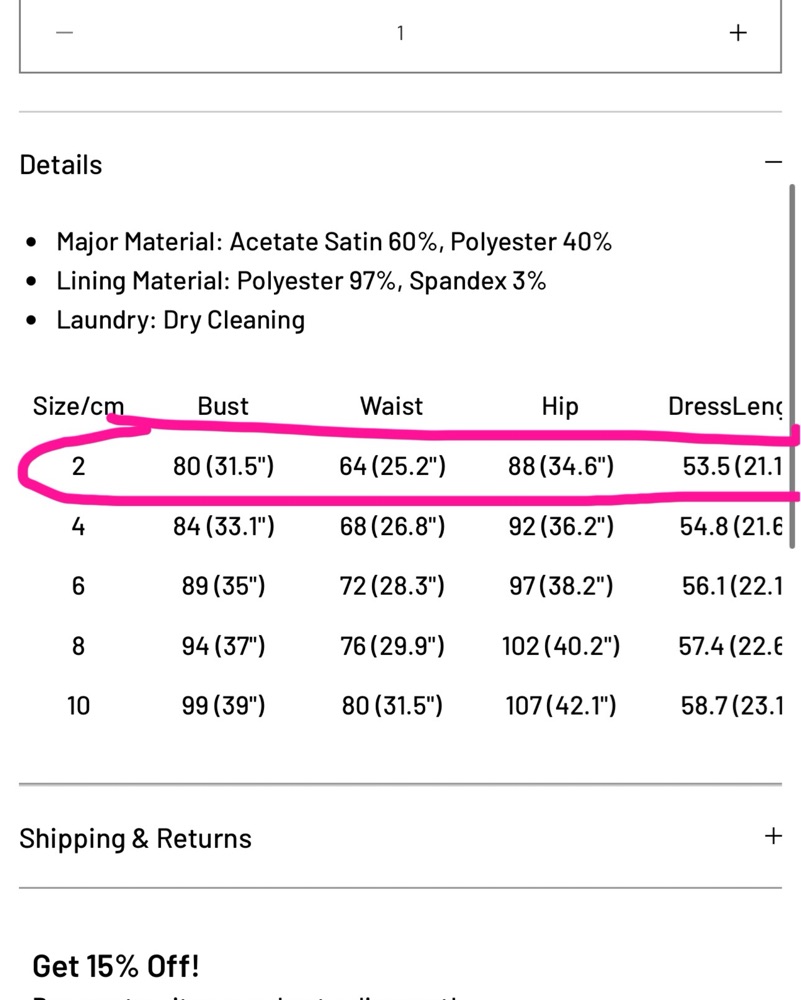
Task: Expand Shipping & Returns plus icon
Action: (773, 836)
